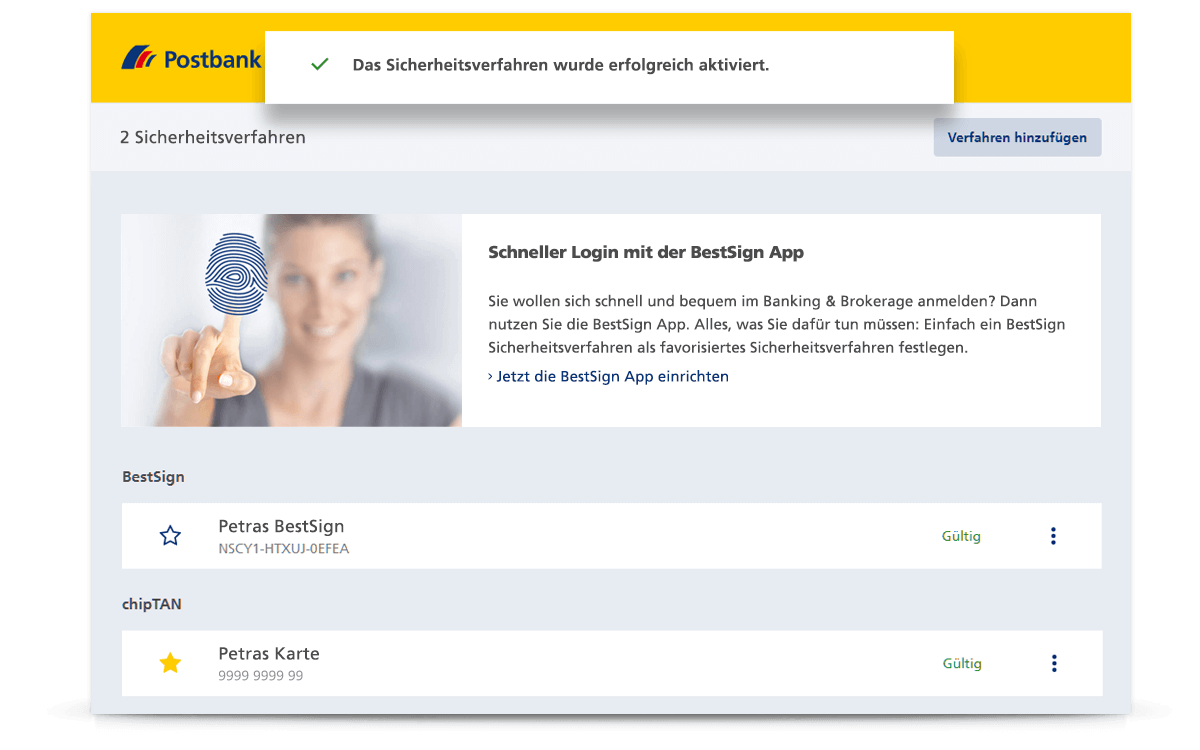This screenshot has width=1200, height=750.
Task: Click the chipTAN card number 9999 9999 99
Action: click(x=261, y=676)
